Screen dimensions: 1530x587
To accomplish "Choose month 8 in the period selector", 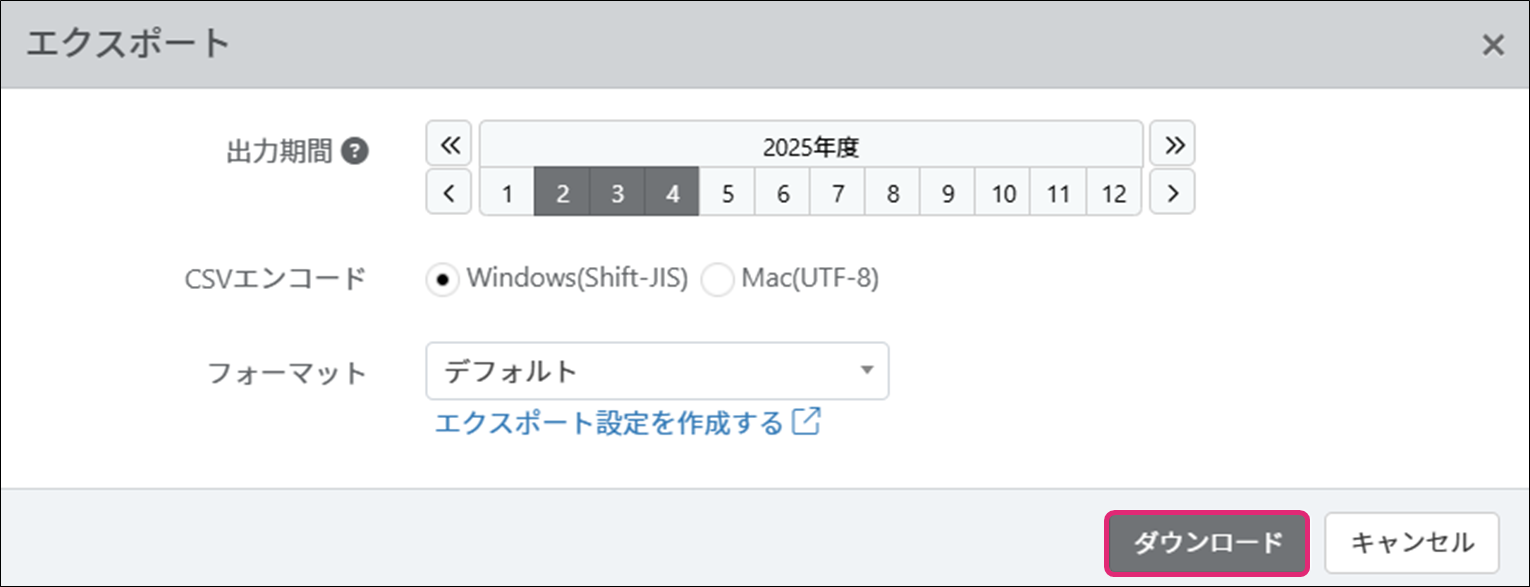I will [x=893, y=194].
